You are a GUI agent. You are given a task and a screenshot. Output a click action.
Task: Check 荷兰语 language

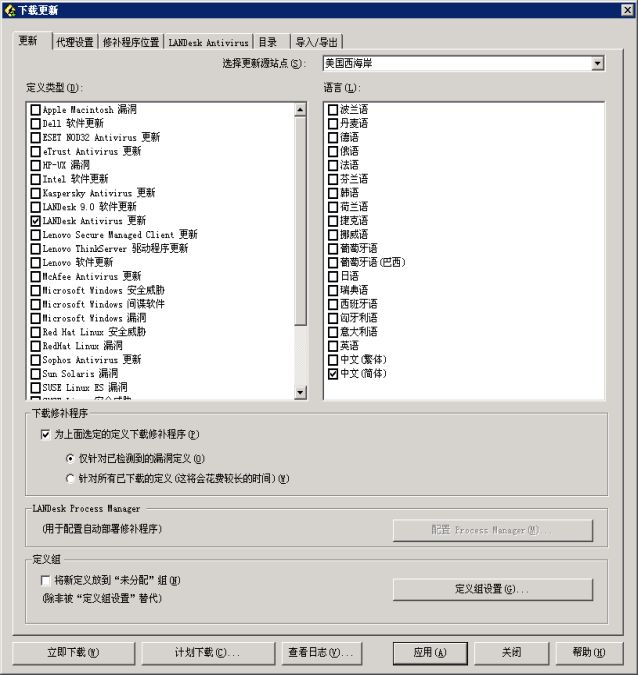(333, 207)
